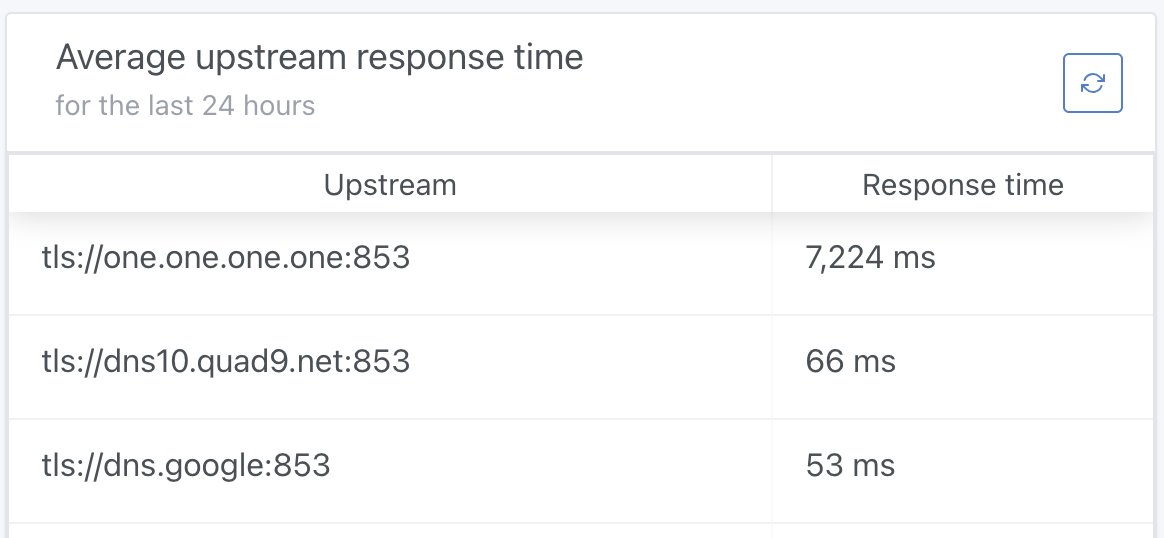The height and width of the screenshot is (538, 1164).
Task: Click the 7,224 ms response time value
Action: [870, 257]
